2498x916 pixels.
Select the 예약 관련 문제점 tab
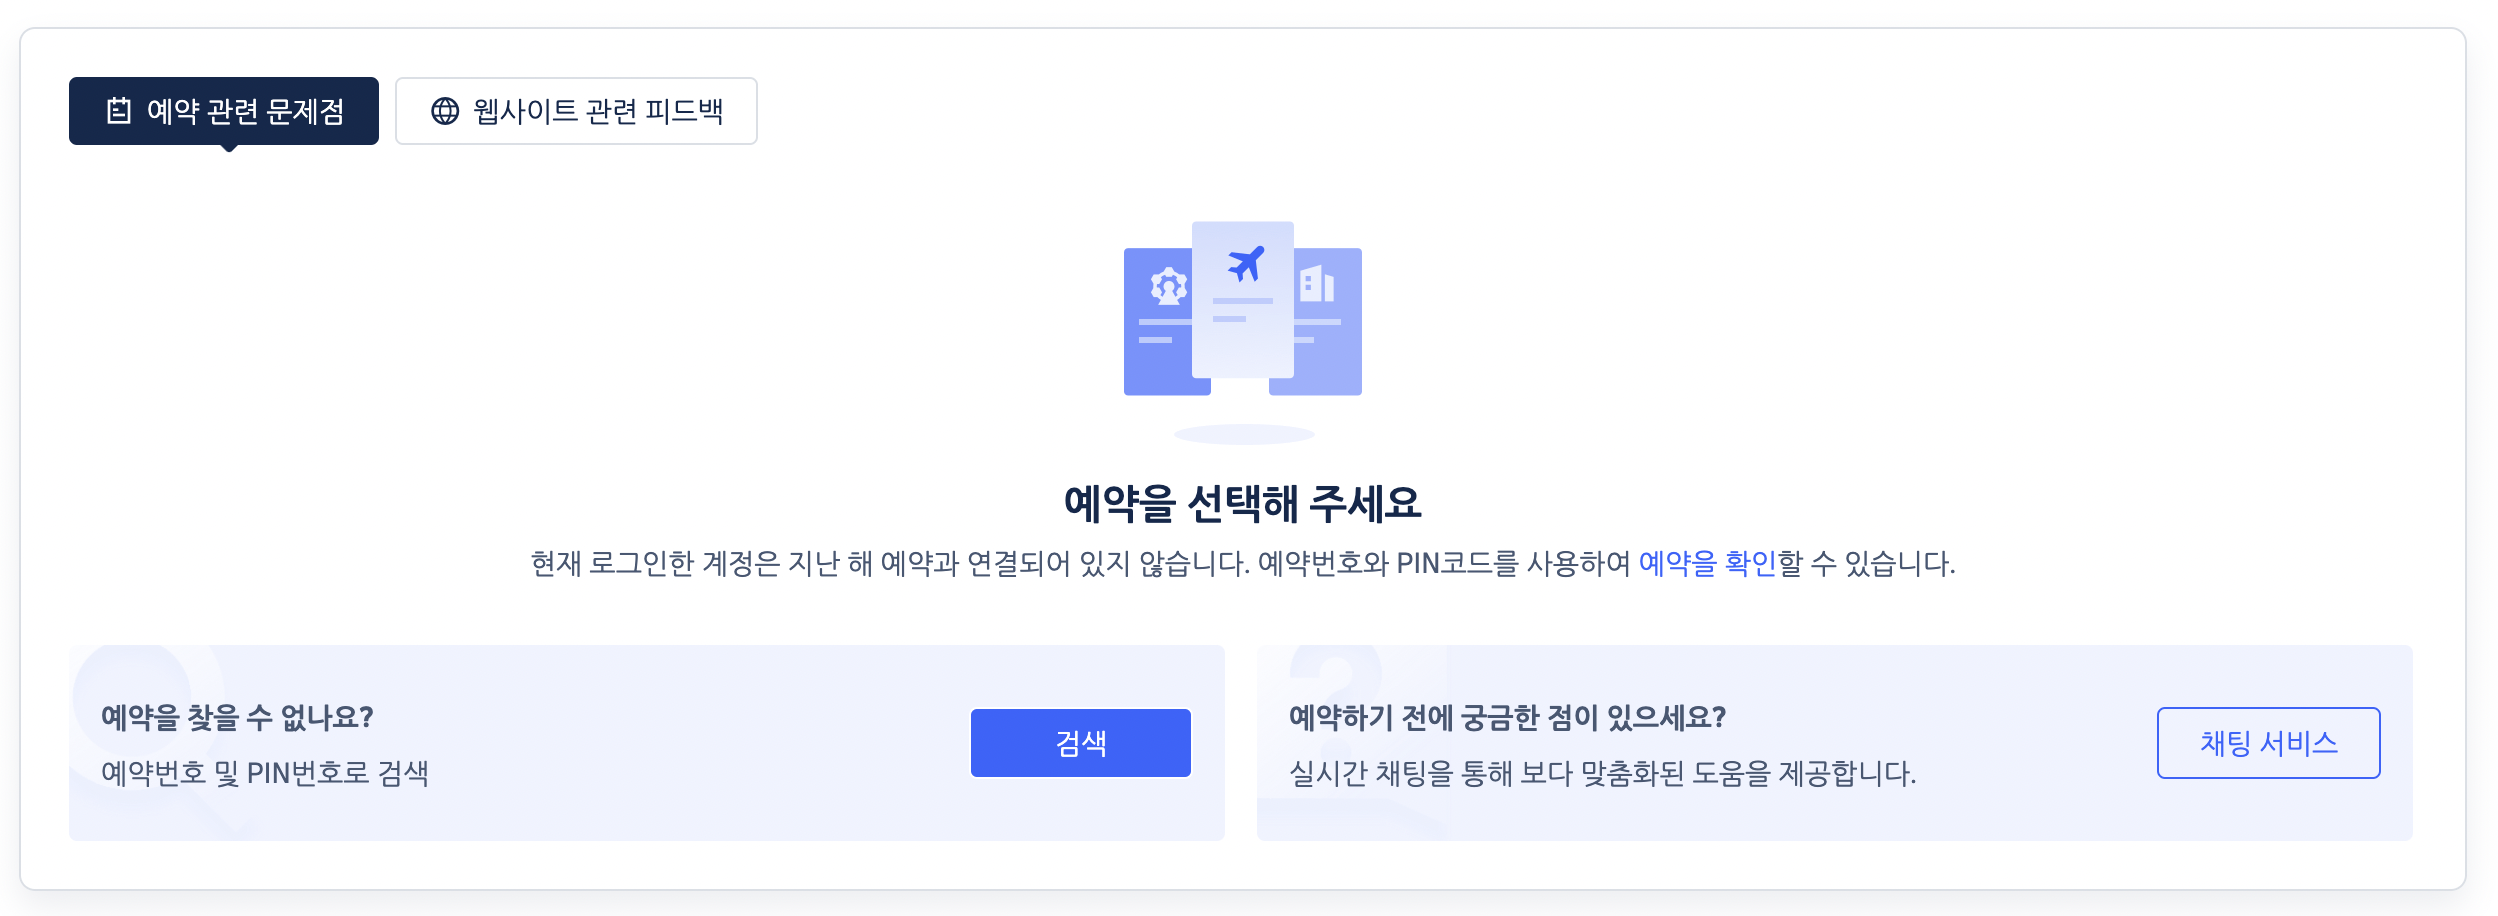click(x=225, y=111)
